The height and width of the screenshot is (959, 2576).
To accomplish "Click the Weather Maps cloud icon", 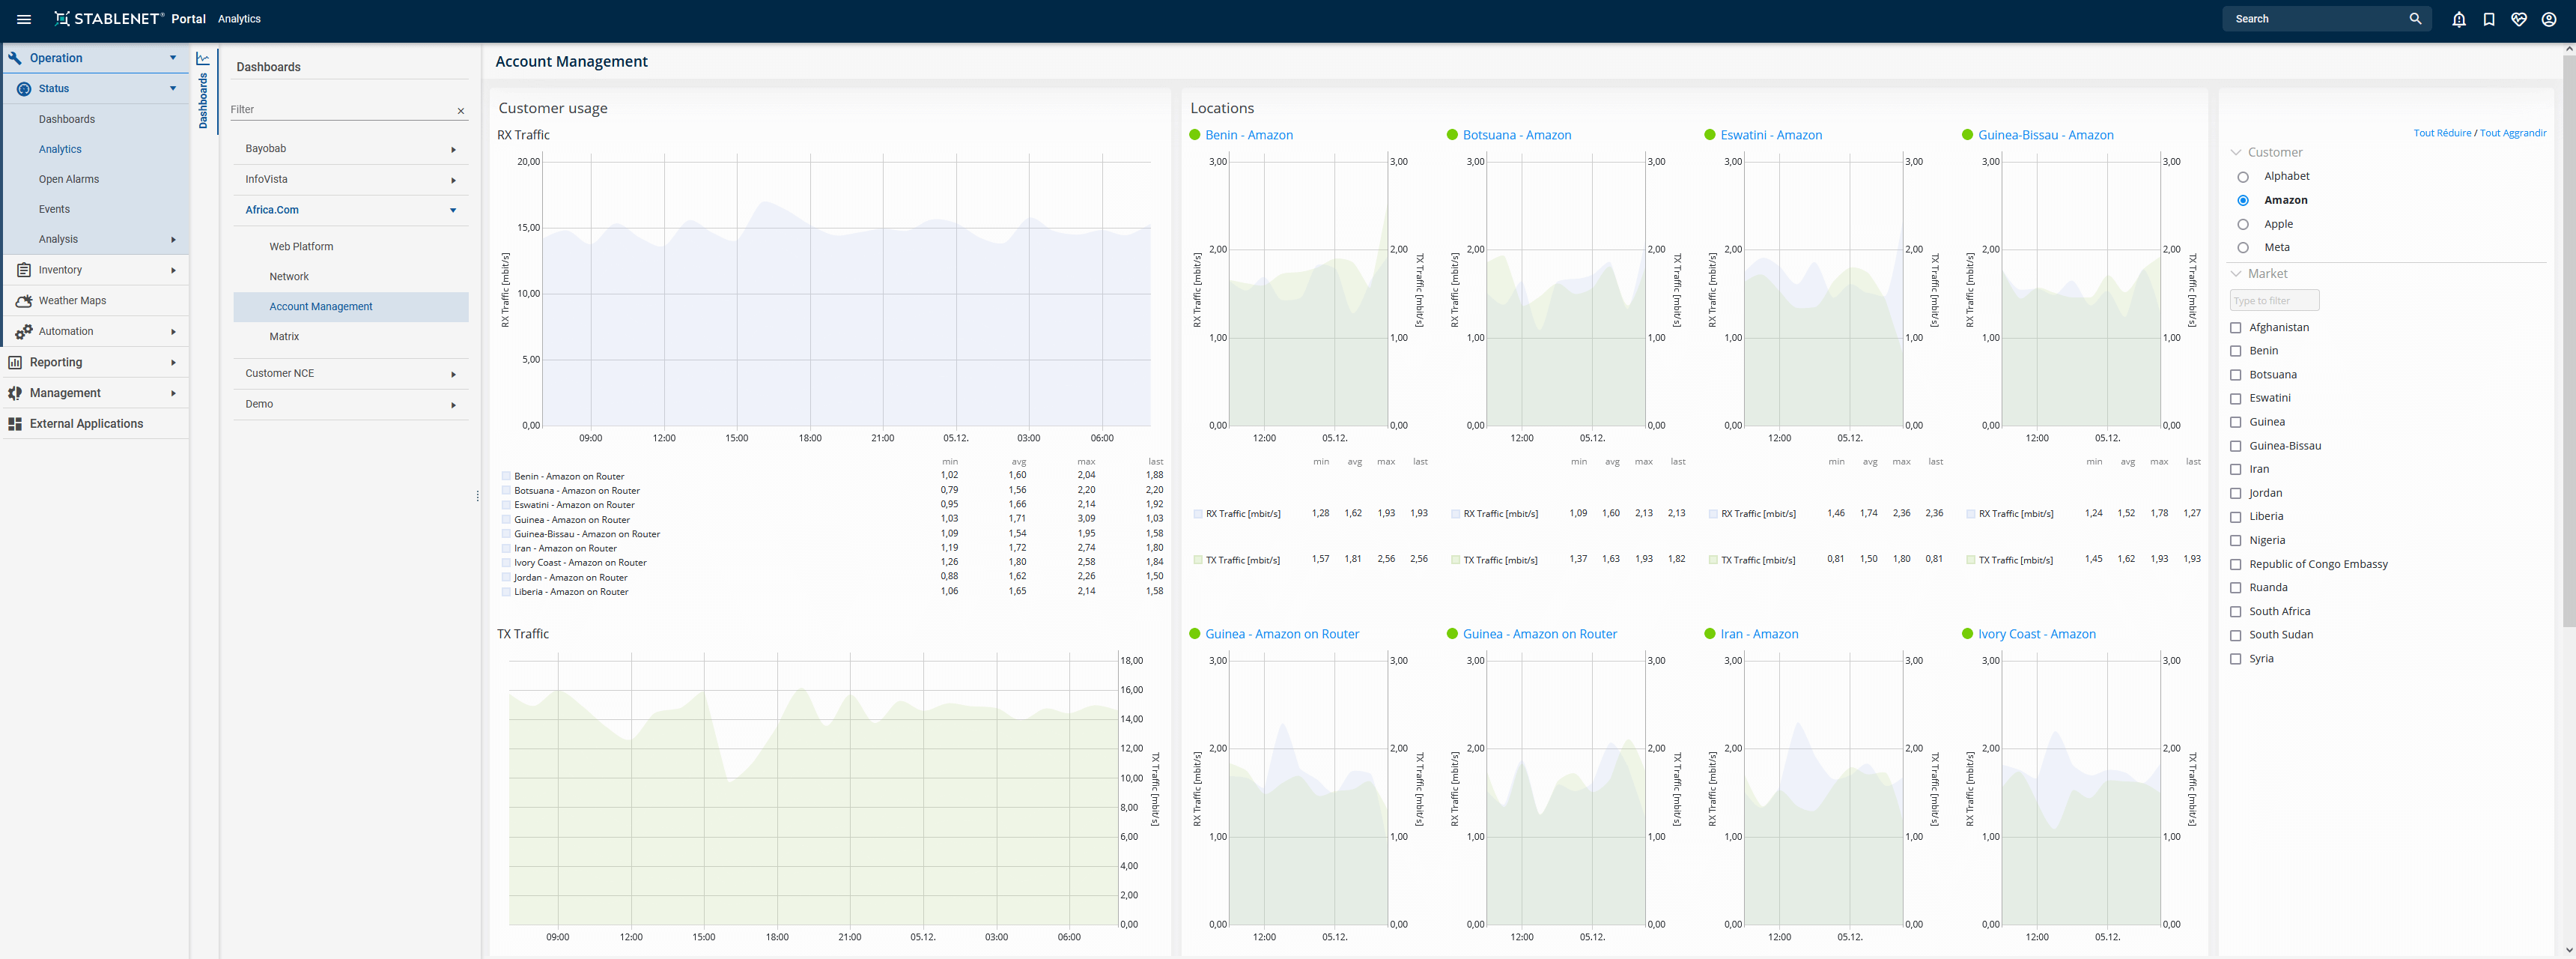I will click(24, 301).
